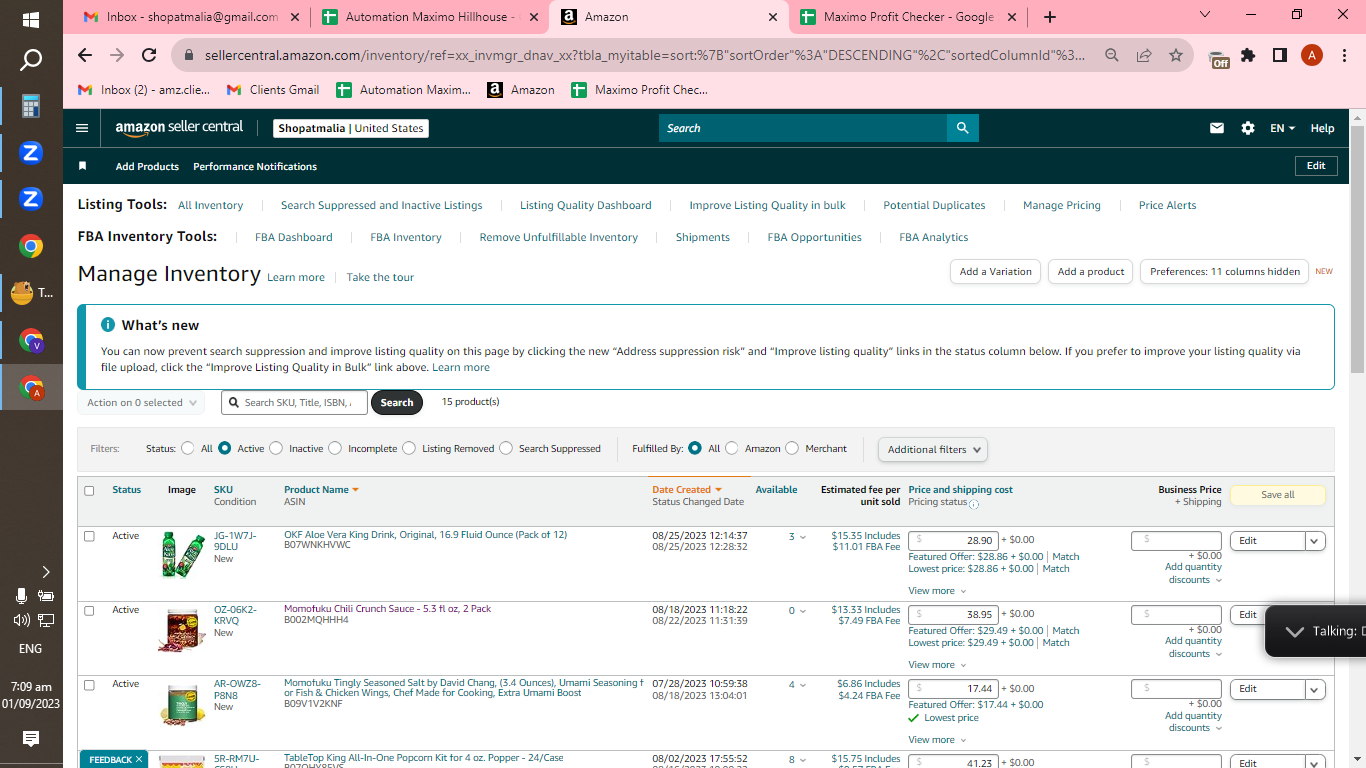Screen dimensions: 1366x768
Task: Sort by the Date Created column header
Action: point(686,490)
